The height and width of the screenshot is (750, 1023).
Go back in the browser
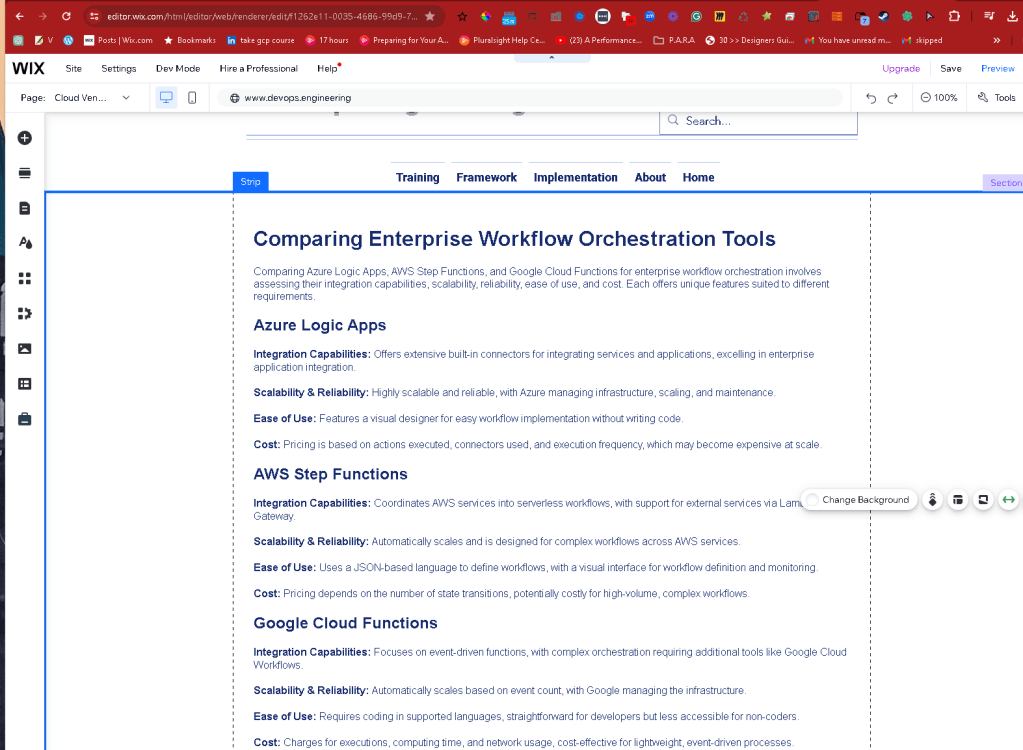20,16
